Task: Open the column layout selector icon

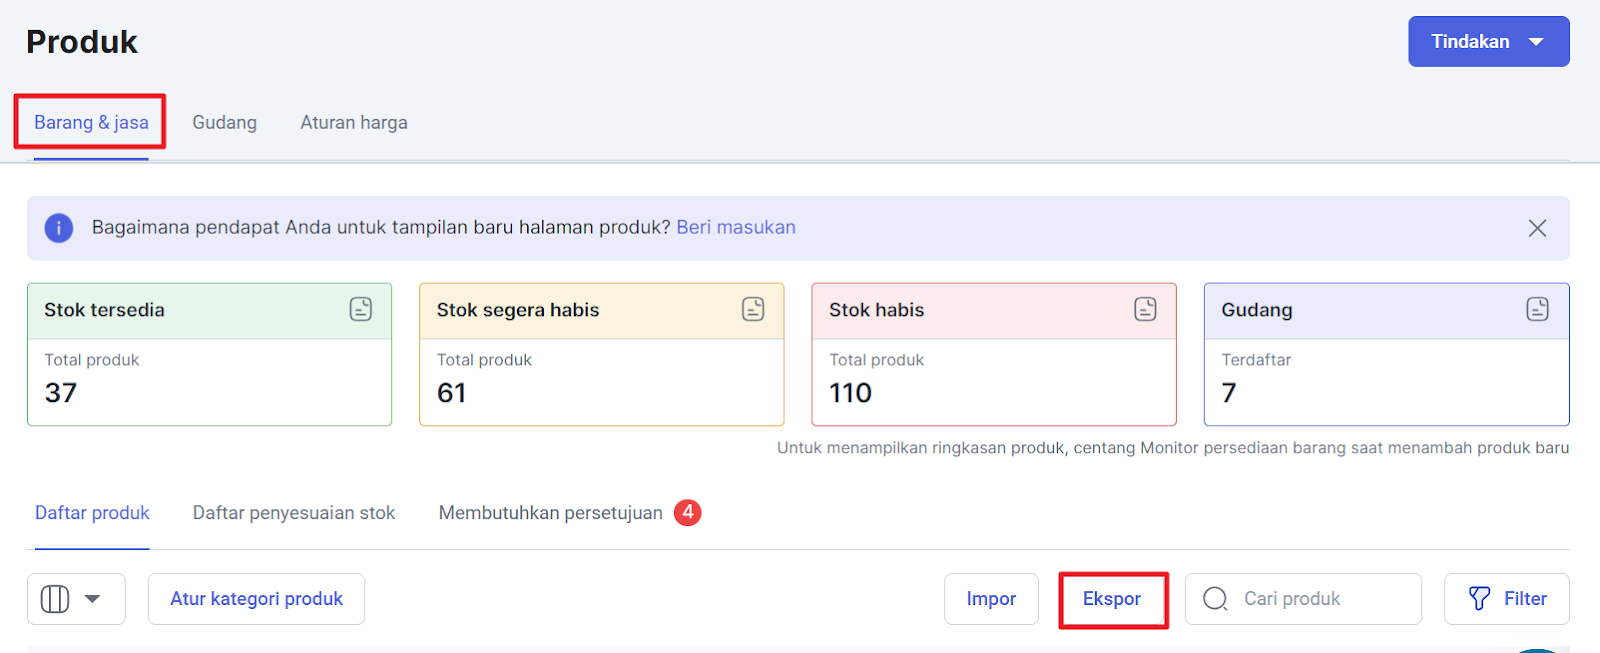Action: [x=55, y=599]
